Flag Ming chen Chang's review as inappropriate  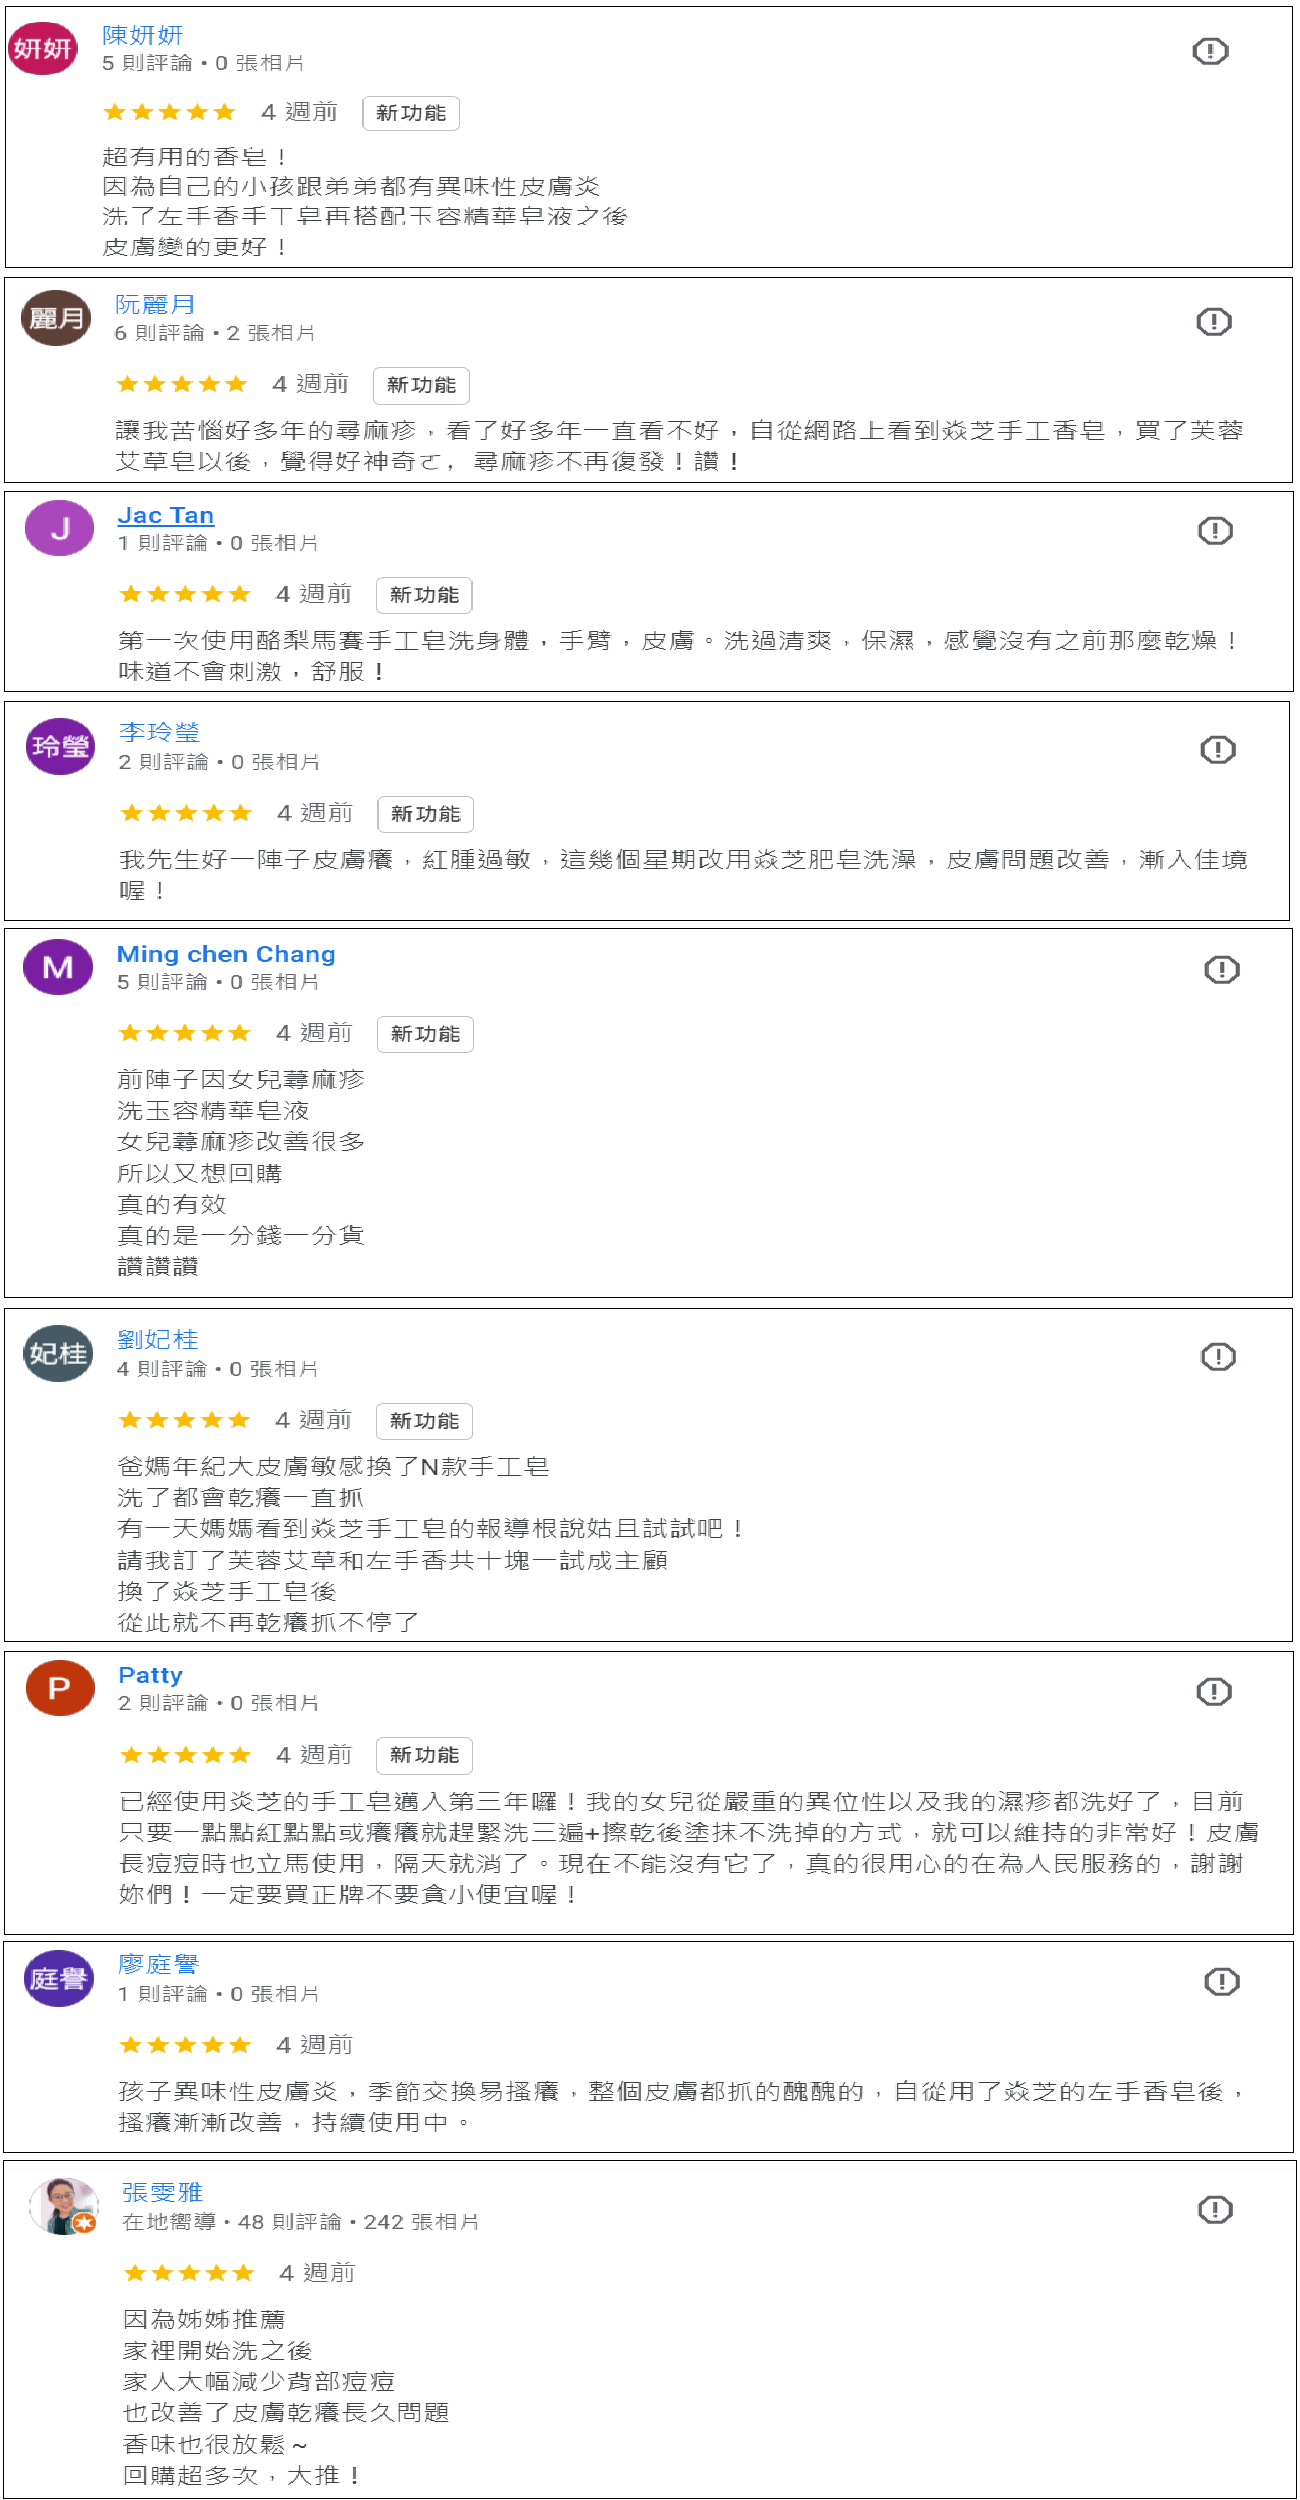[x=1221, y=969]
